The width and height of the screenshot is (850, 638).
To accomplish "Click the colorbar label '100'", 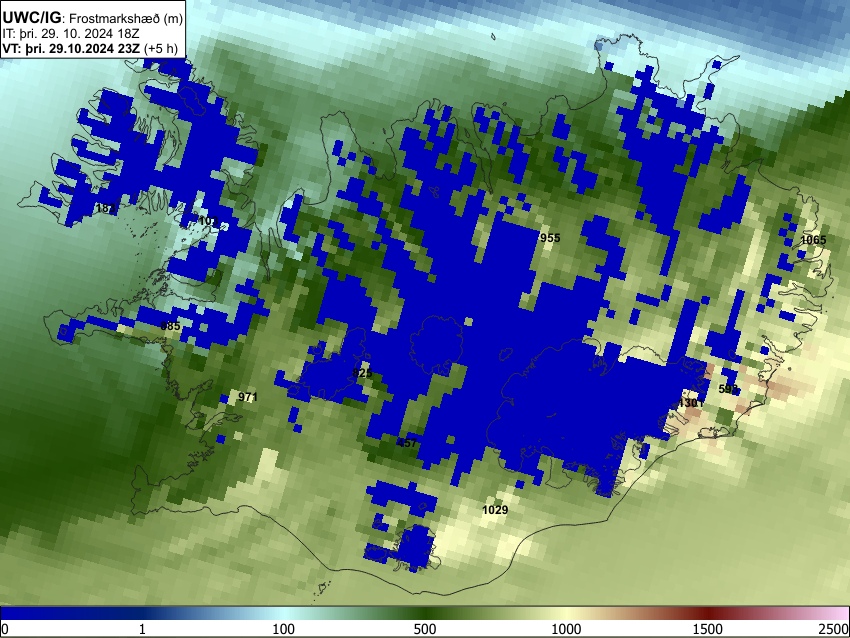I will coord(284,629).
